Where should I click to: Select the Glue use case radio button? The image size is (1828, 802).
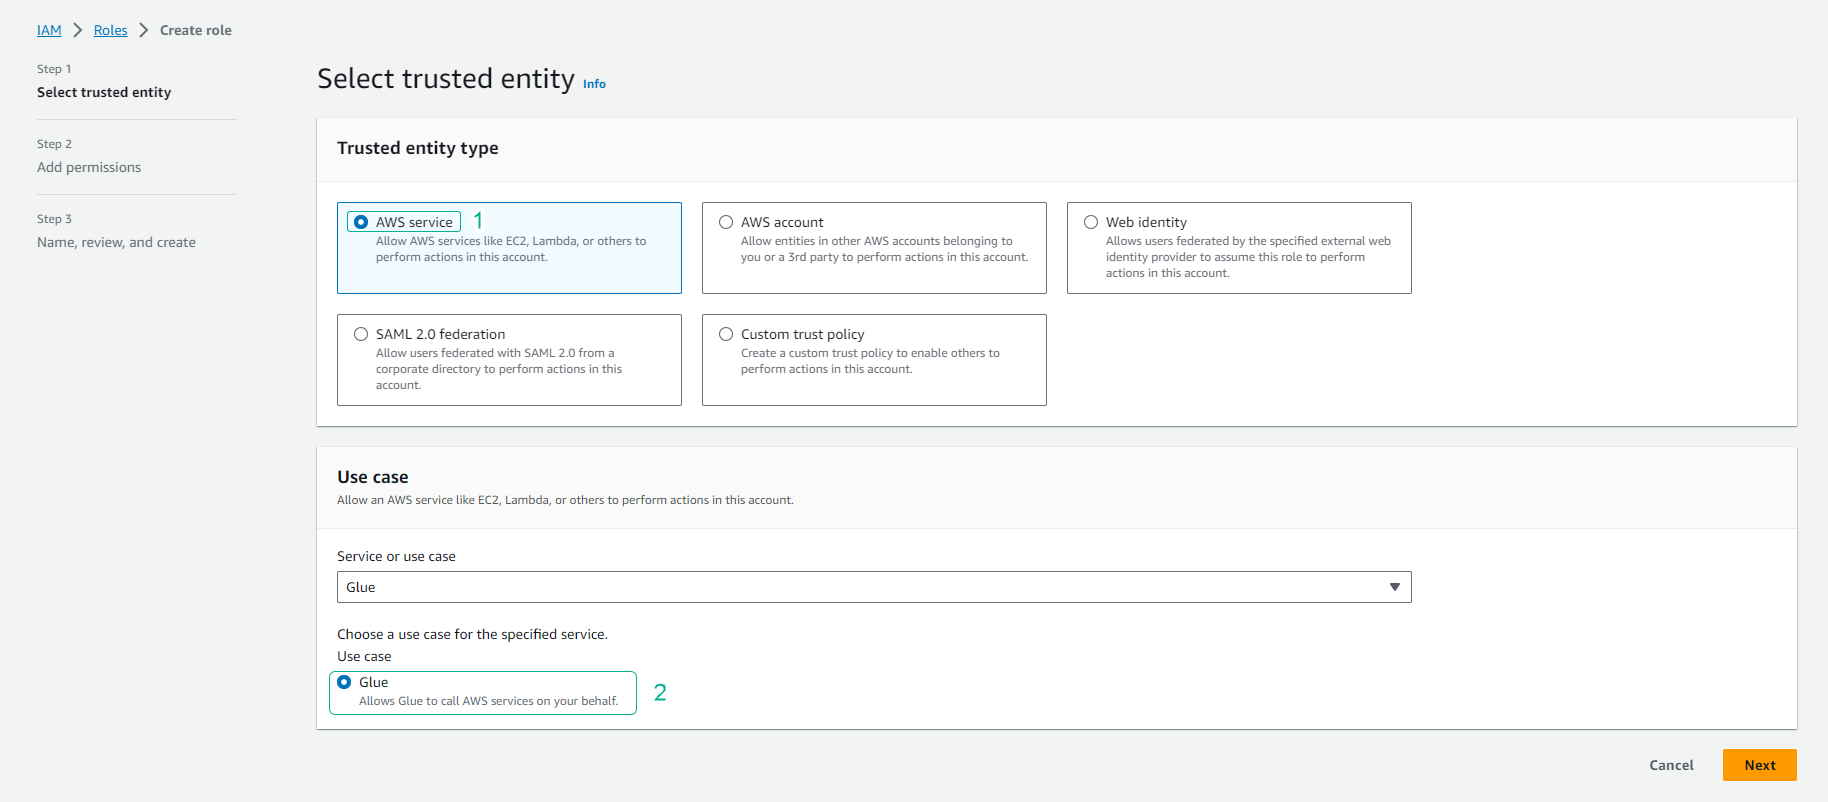[x=344, y=682]
